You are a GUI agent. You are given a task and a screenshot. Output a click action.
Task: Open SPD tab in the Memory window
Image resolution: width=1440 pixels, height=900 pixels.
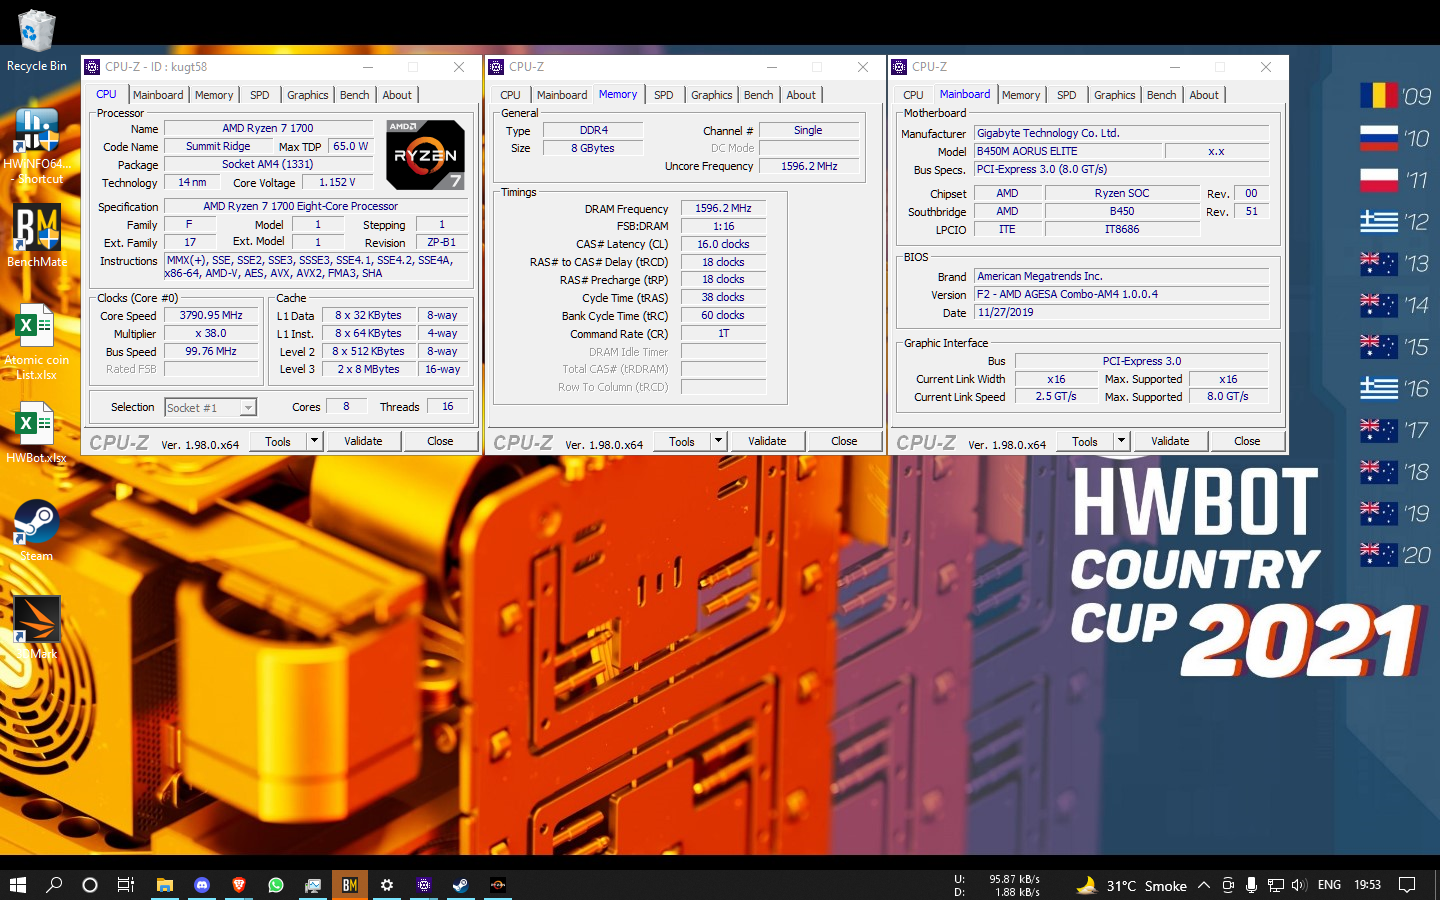(x=663, y=95)
